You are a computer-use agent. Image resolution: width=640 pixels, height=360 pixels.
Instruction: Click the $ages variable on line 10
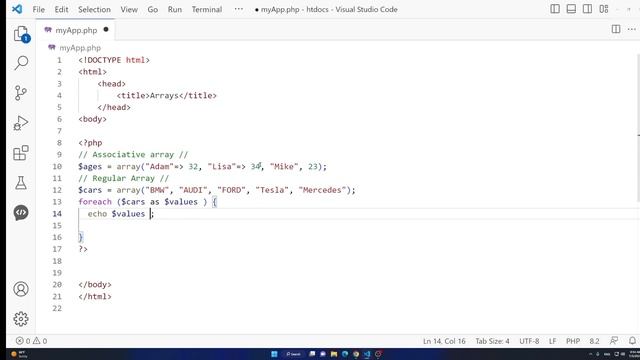tap(90, 167)
